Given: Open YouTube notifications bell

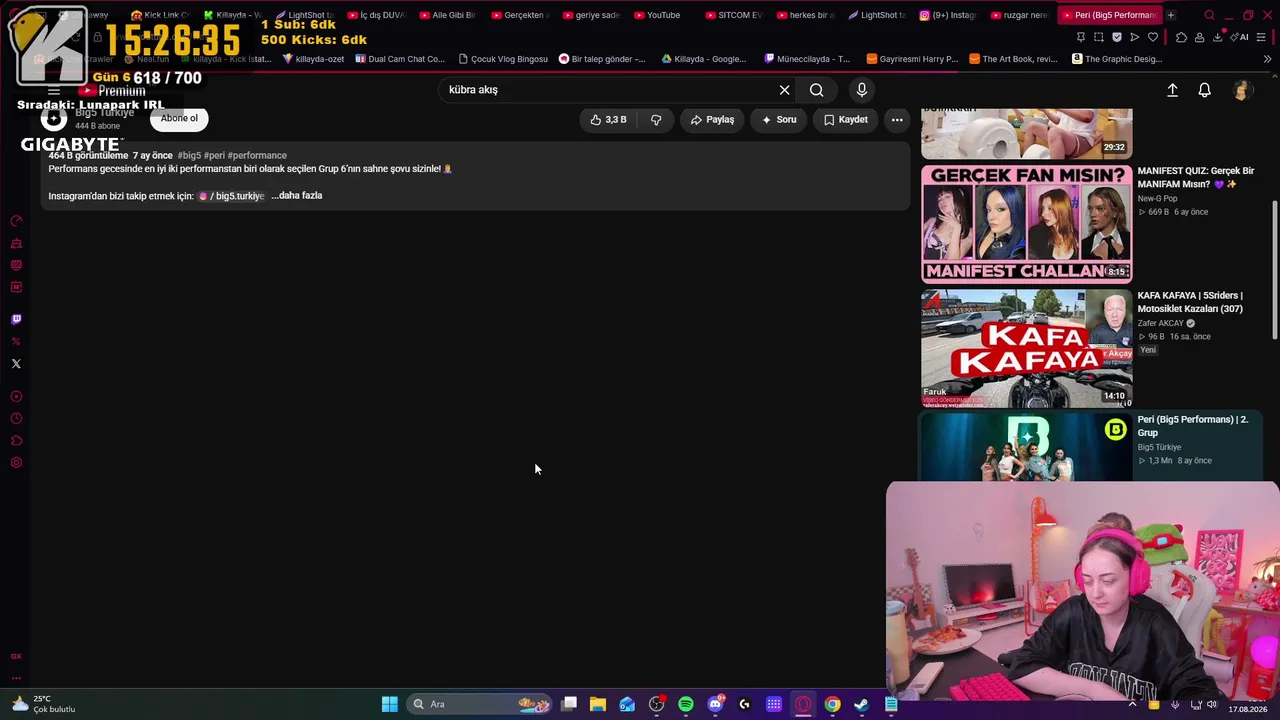Looking at the screenshot, I should point(1205,90).
